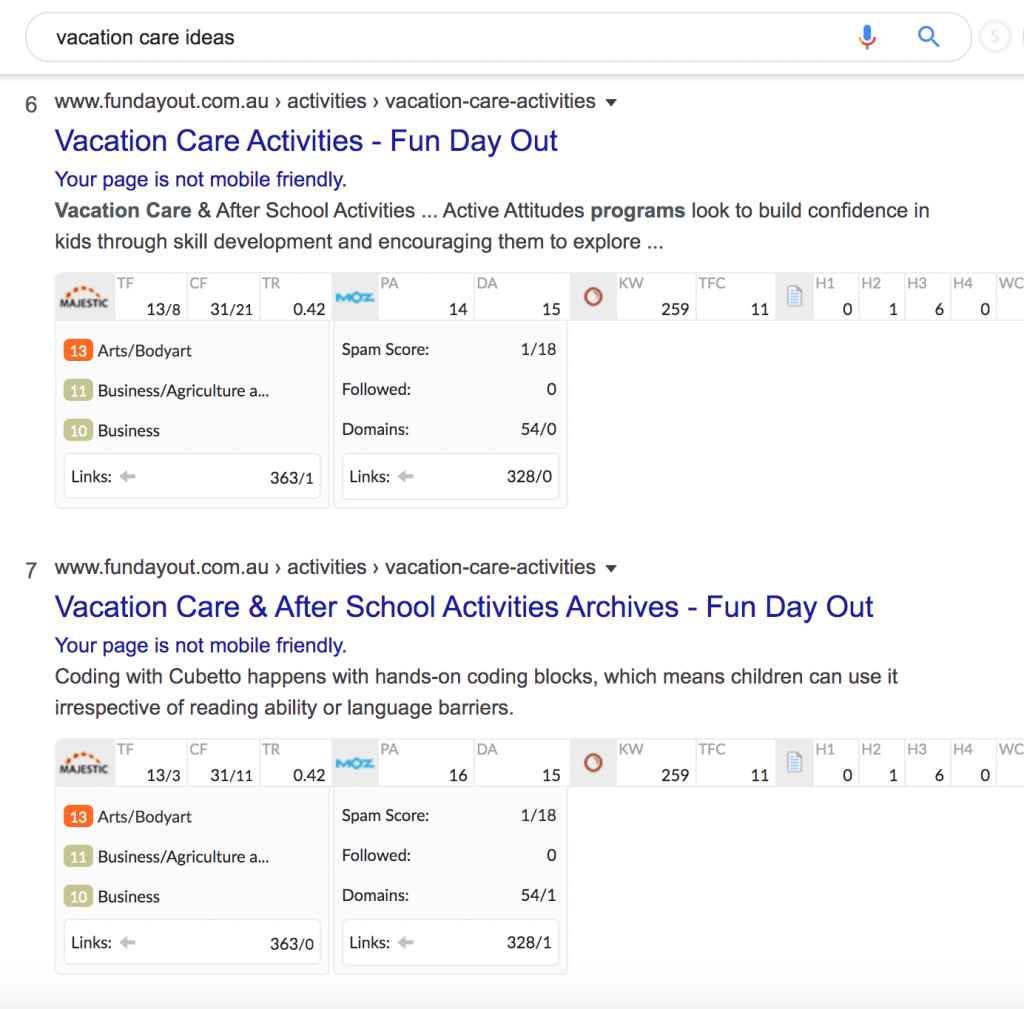Click the Moz Links box reading 328/1
This screenshot has width=1024, height=1009.
coord(450,942)
